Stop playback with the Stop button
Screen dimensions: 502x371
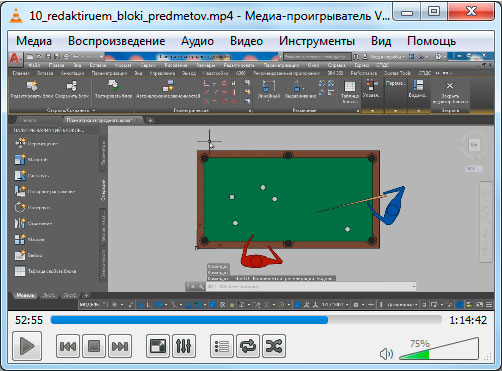point(94,346)
